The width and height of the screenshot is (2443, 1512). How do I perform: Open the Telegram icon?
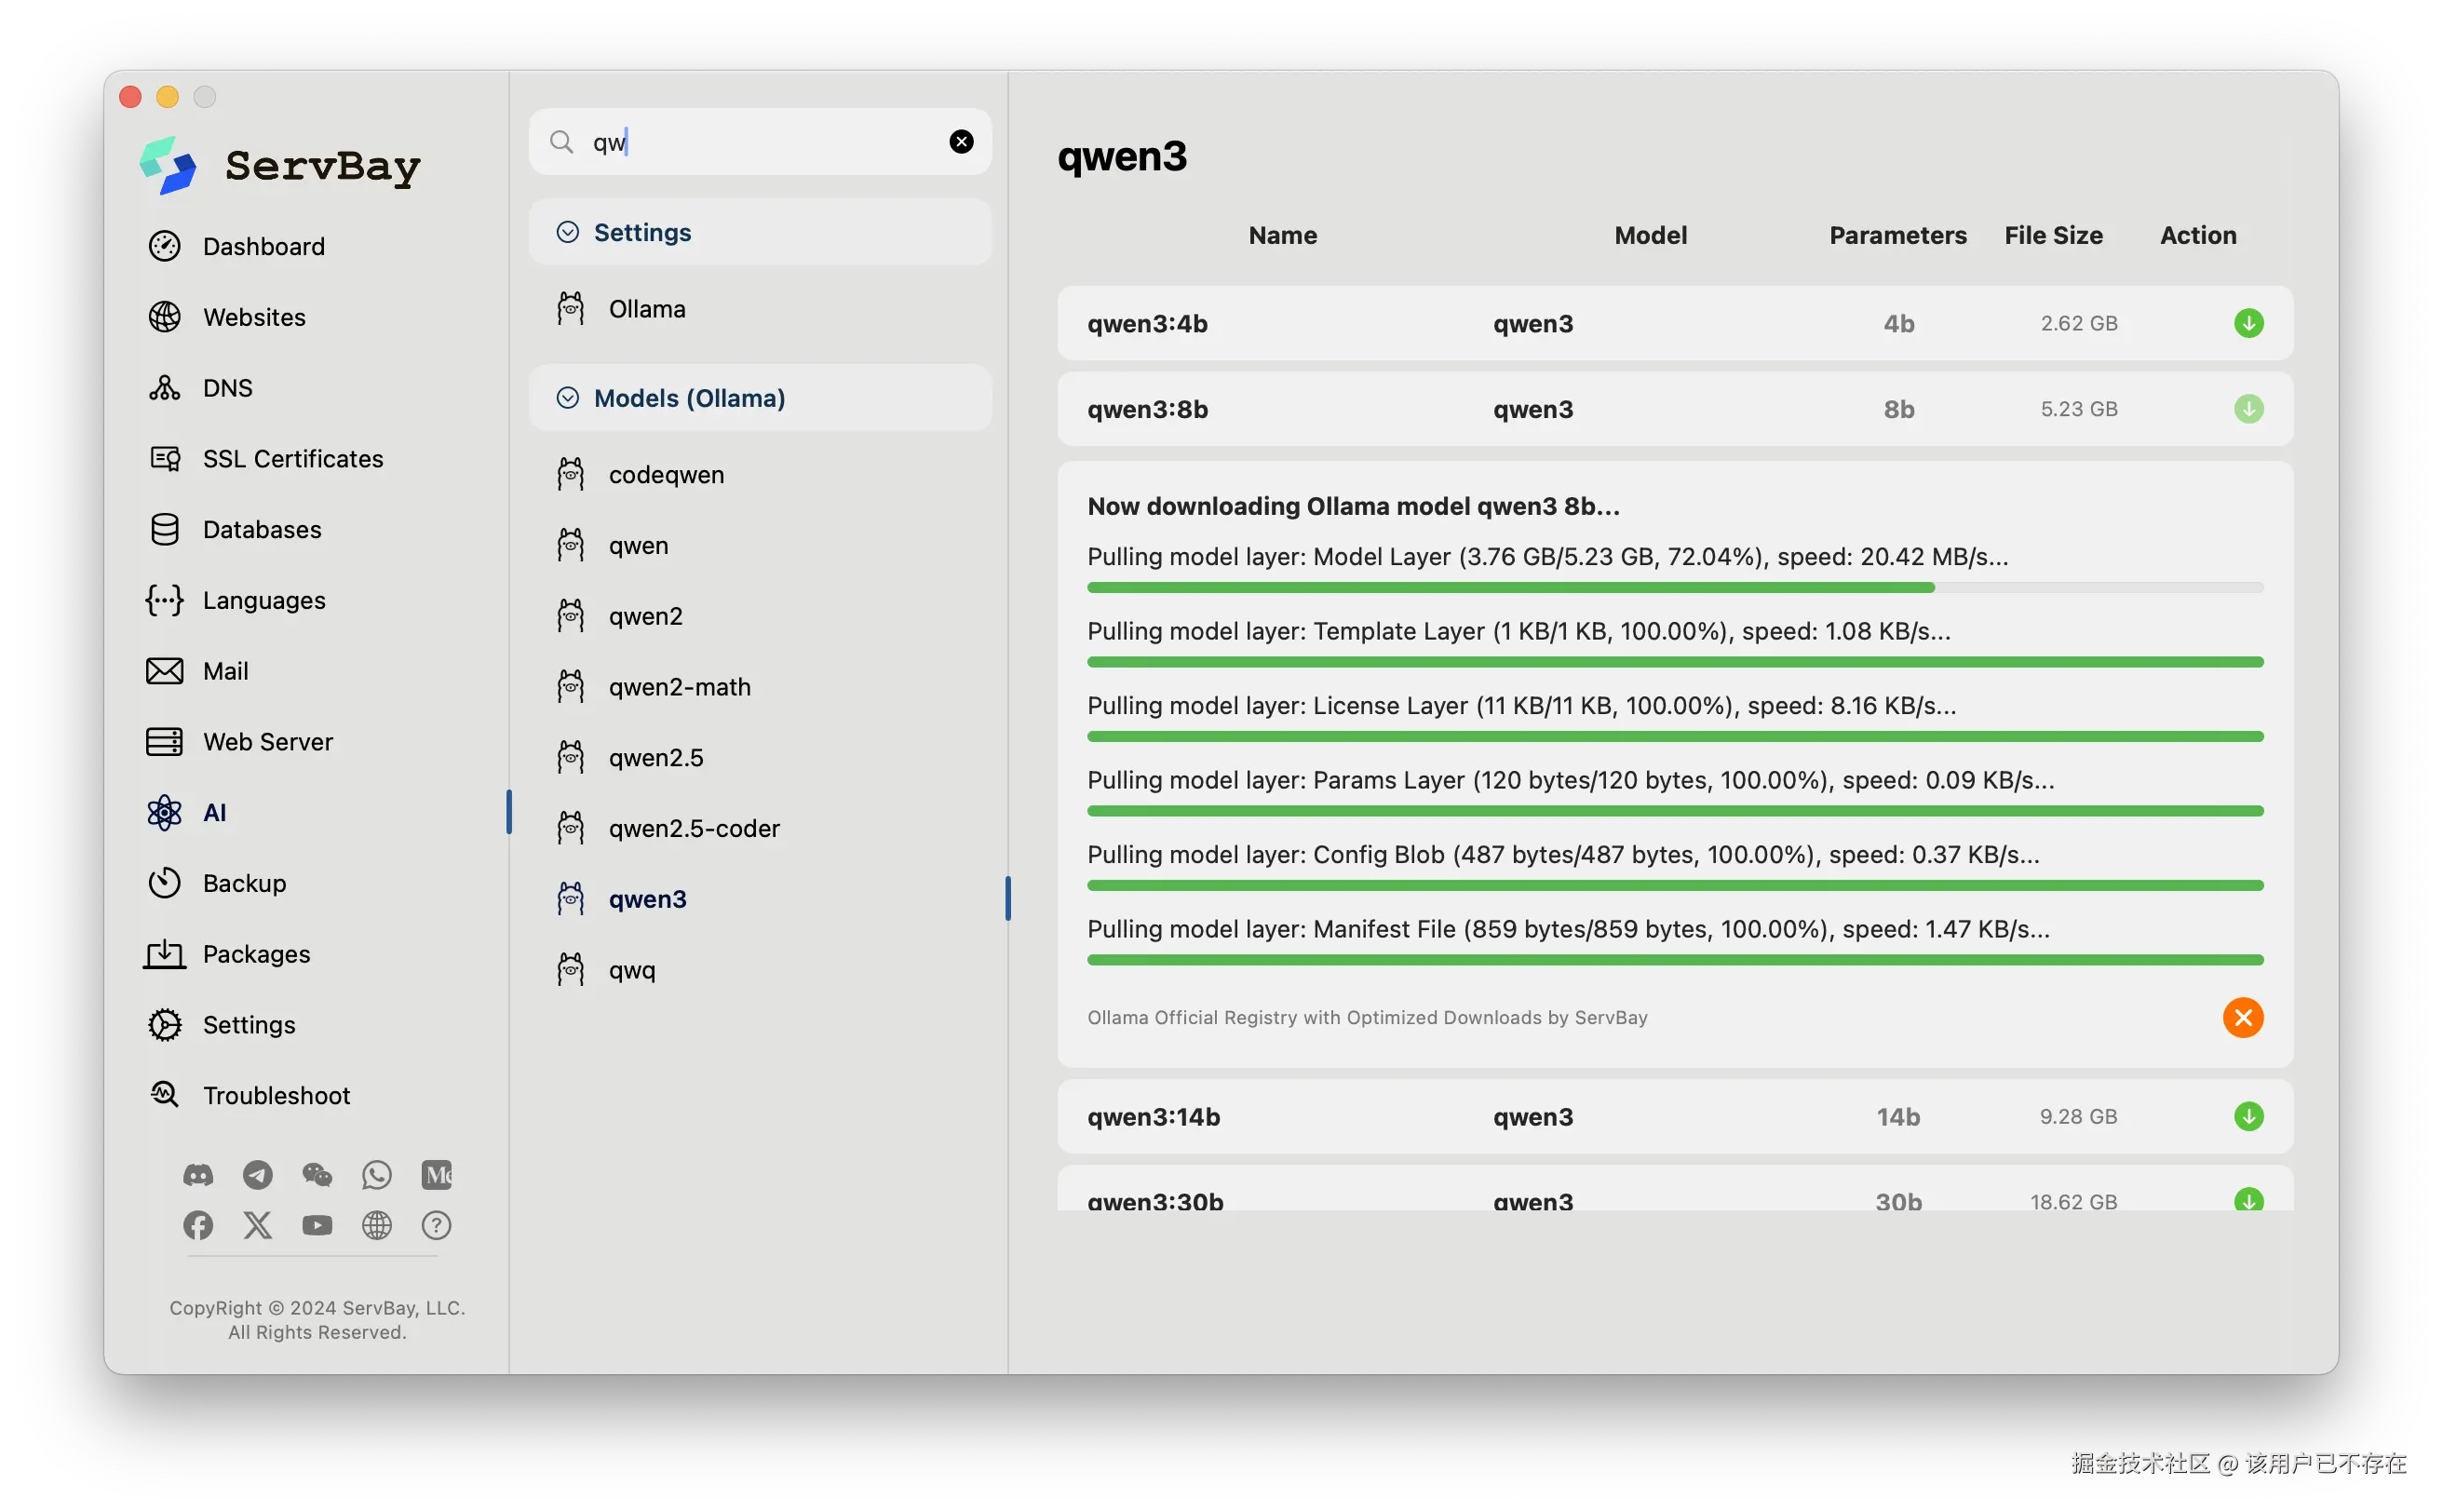pos(258,1175)
